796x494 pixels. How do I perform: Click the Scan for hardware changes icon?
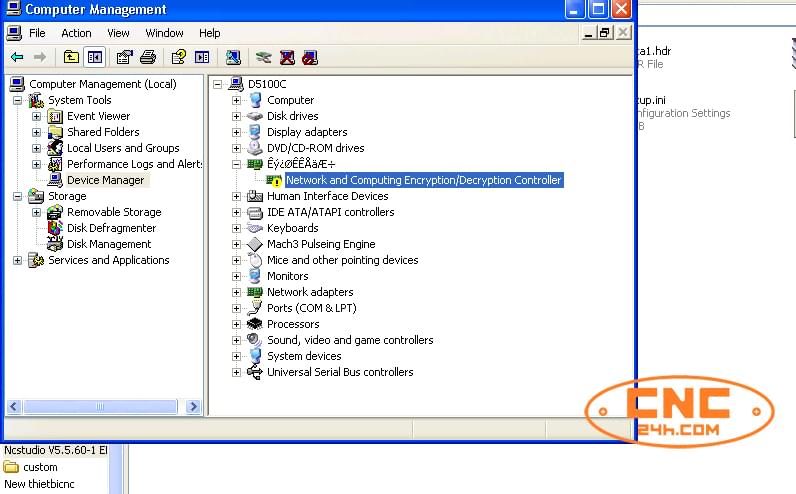click(x=233, y=57)
